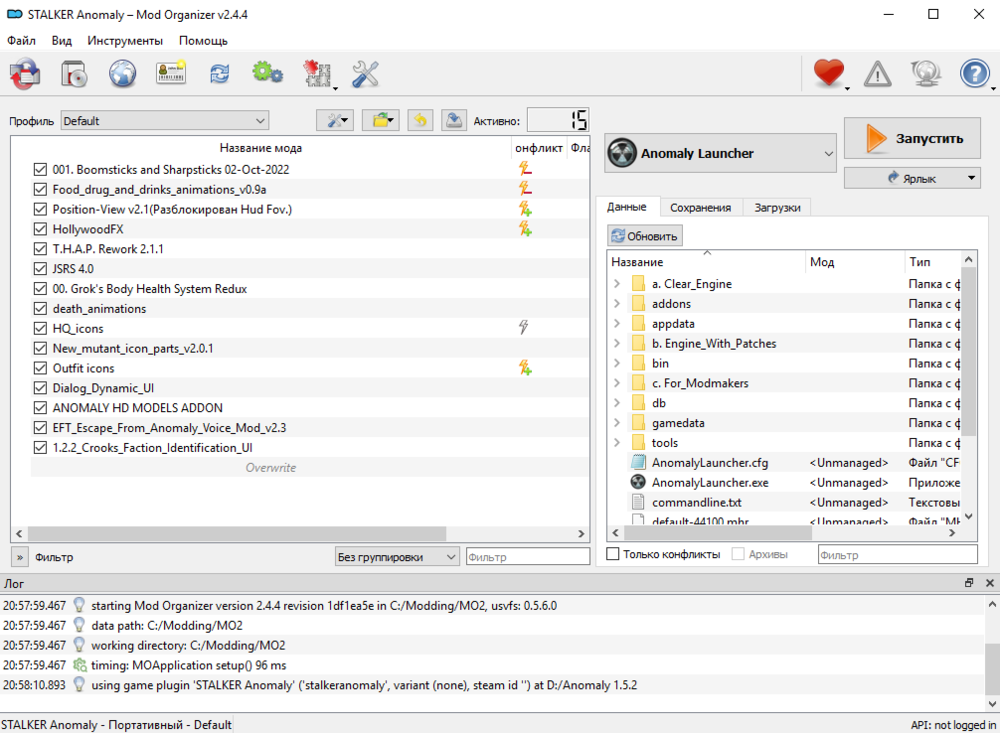Open the tool plugins puzzle icon

(x=316, y=74)
